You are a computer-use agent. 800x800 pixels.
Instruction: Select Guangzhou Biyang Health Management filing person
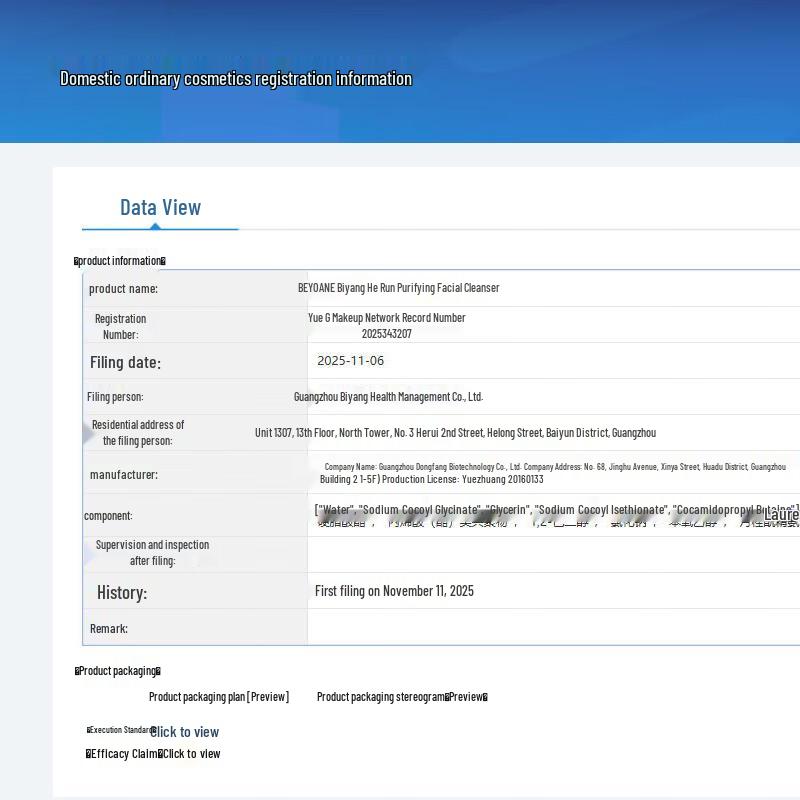click(x=388, y=397)
